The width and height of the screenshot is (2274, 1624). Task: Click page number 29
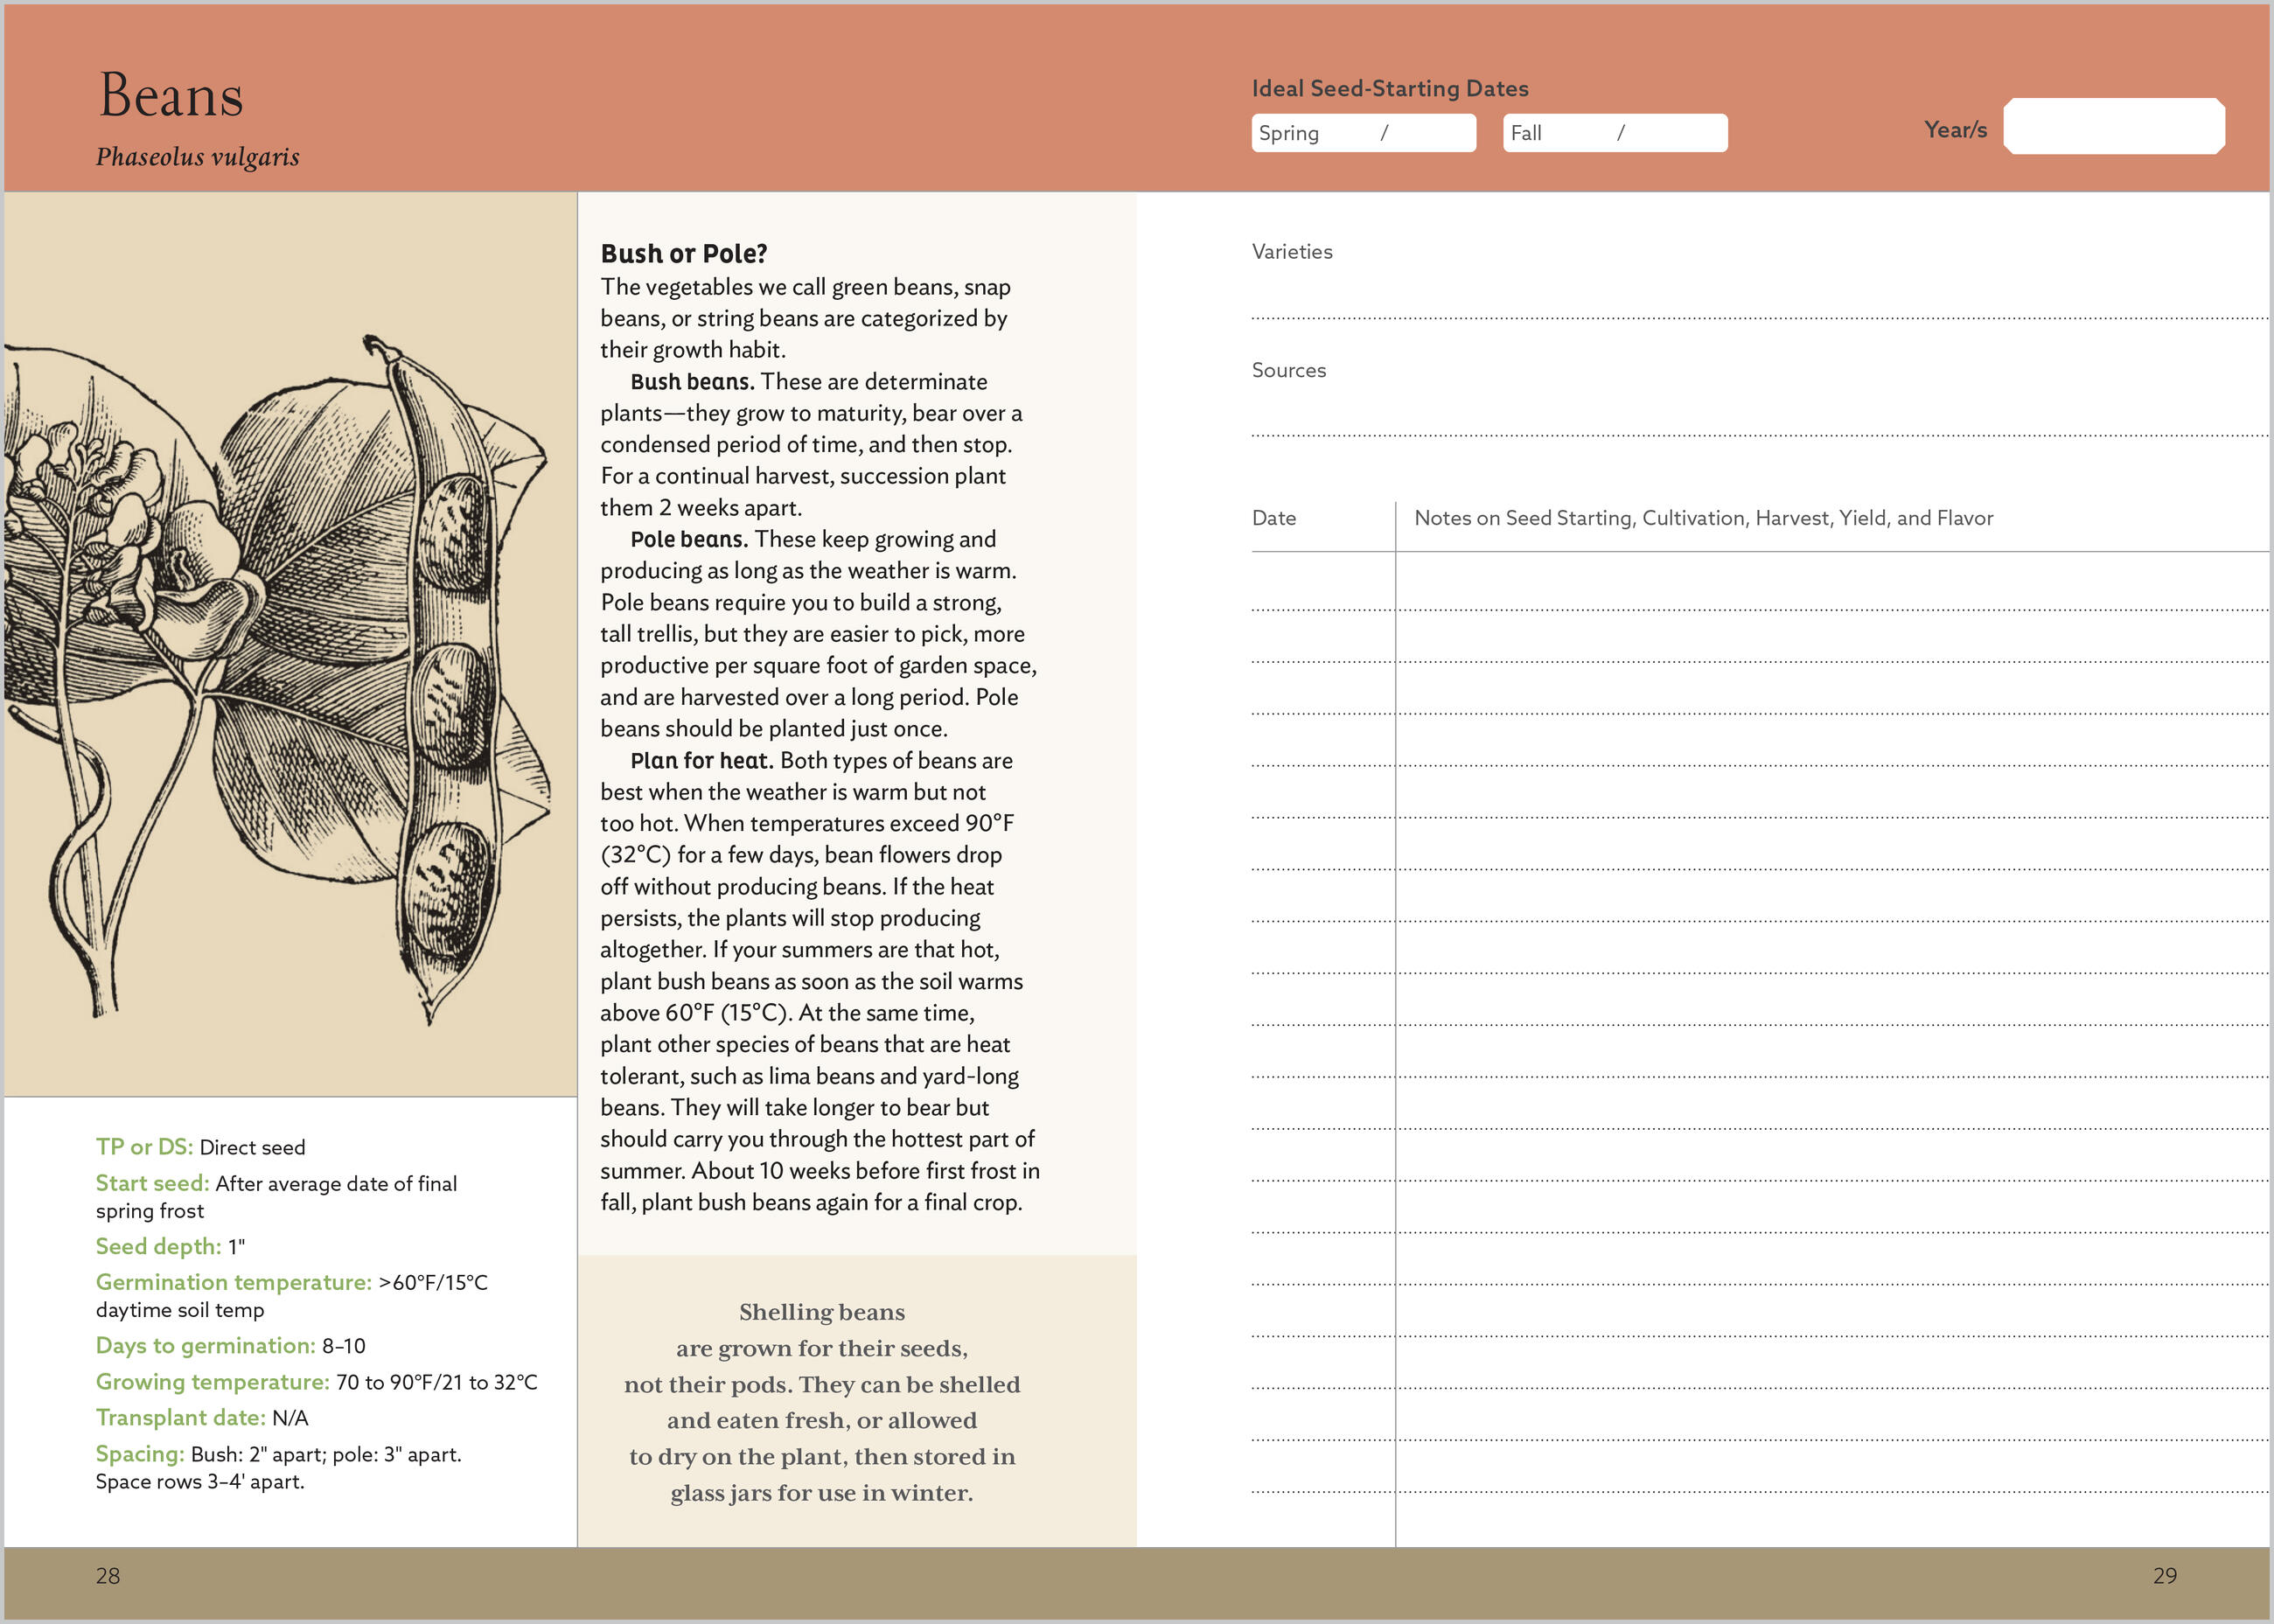click(x=2164, y=1576)
